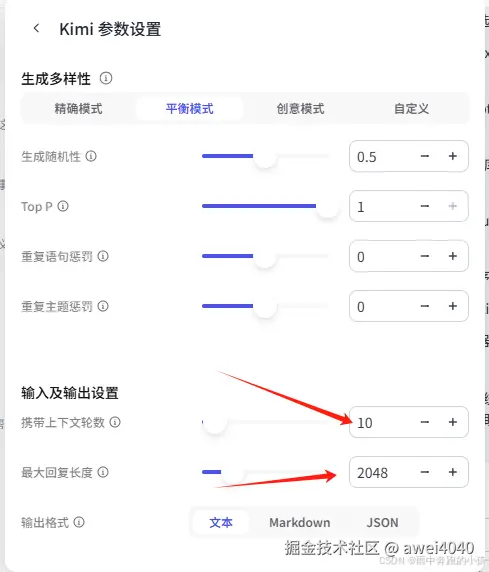Click the 生成随机性 label
This screenshot has width=489, height=572.
[x=51, y=156]
